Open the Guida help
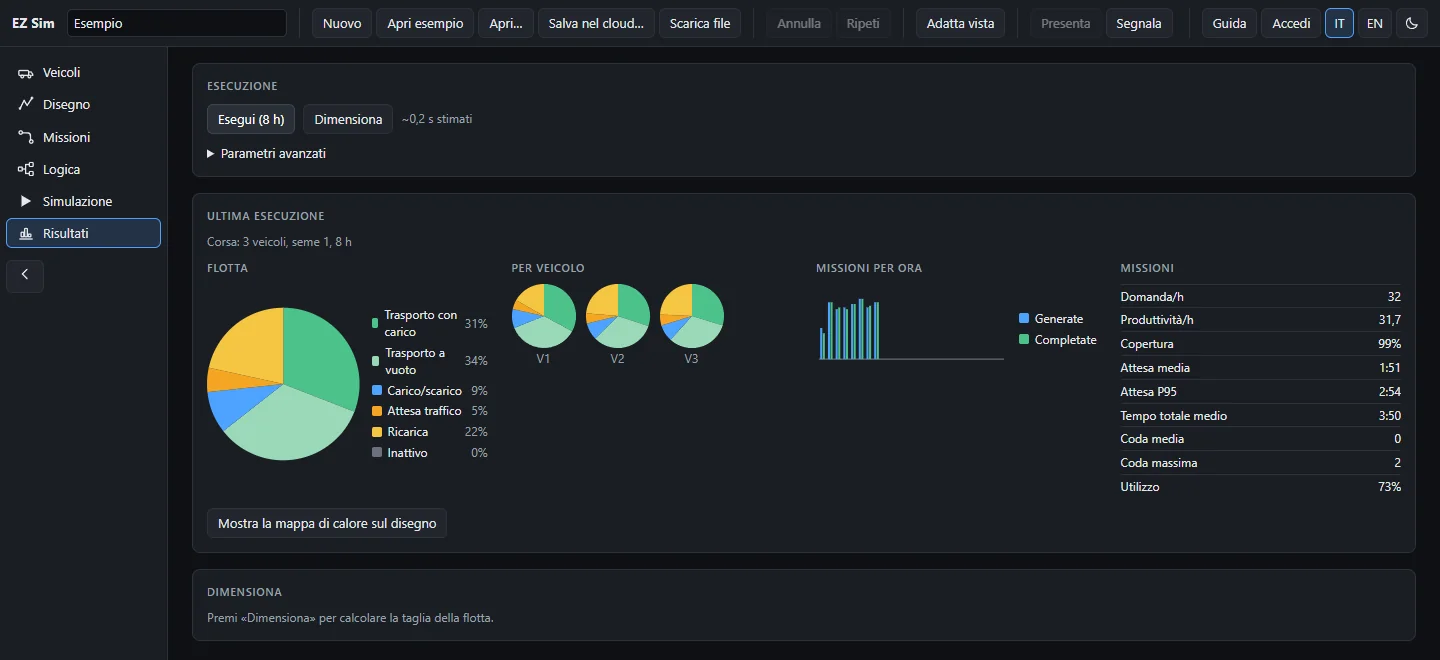 click(x=1229, y=23)
